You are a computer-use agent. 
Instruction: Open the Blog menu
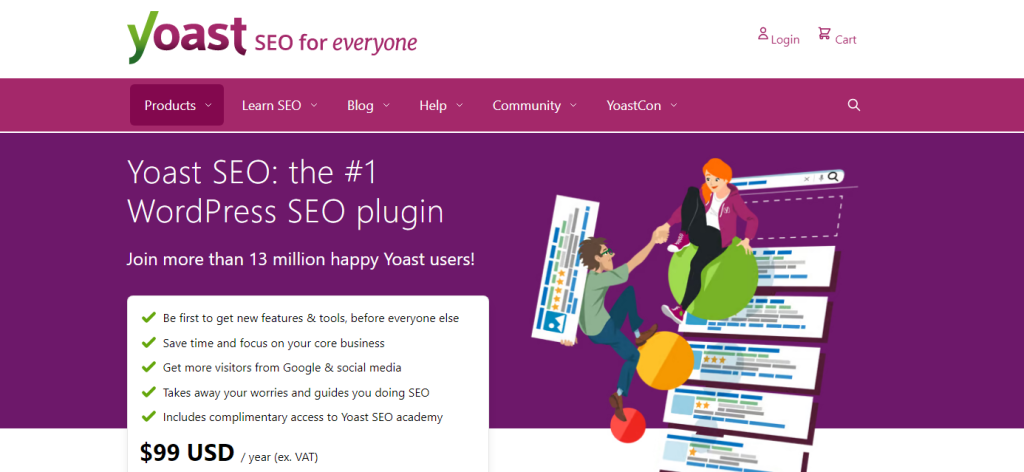(368, 105)
